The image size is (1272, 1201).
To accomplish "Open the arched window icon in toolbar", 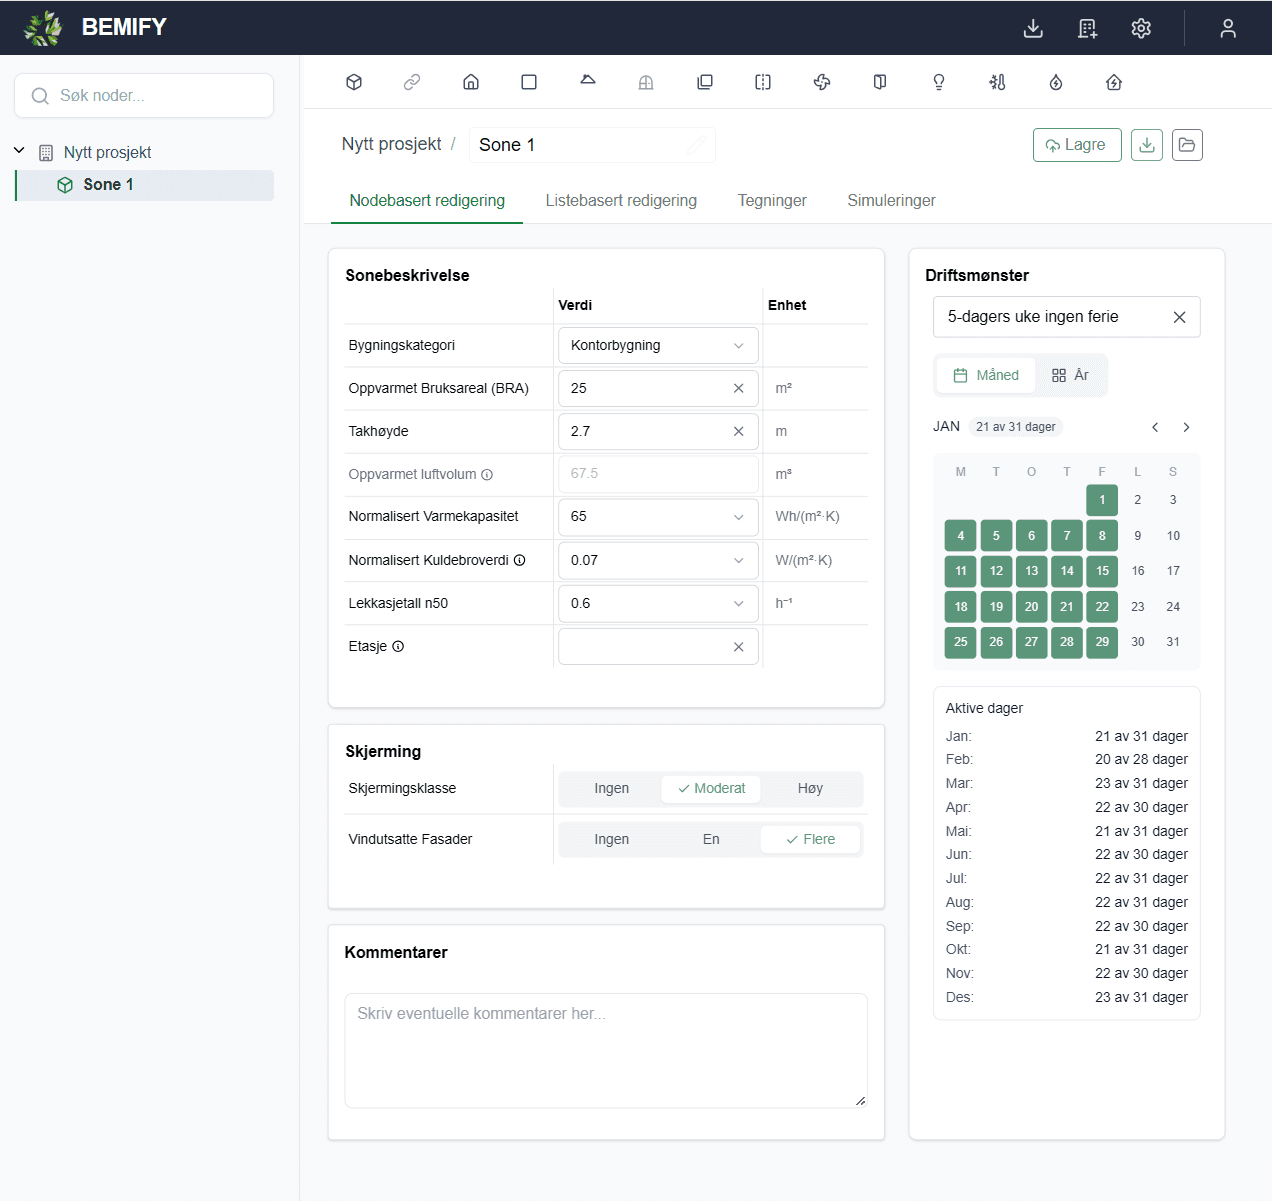I will pyautogui.click(x=646, y=82).
